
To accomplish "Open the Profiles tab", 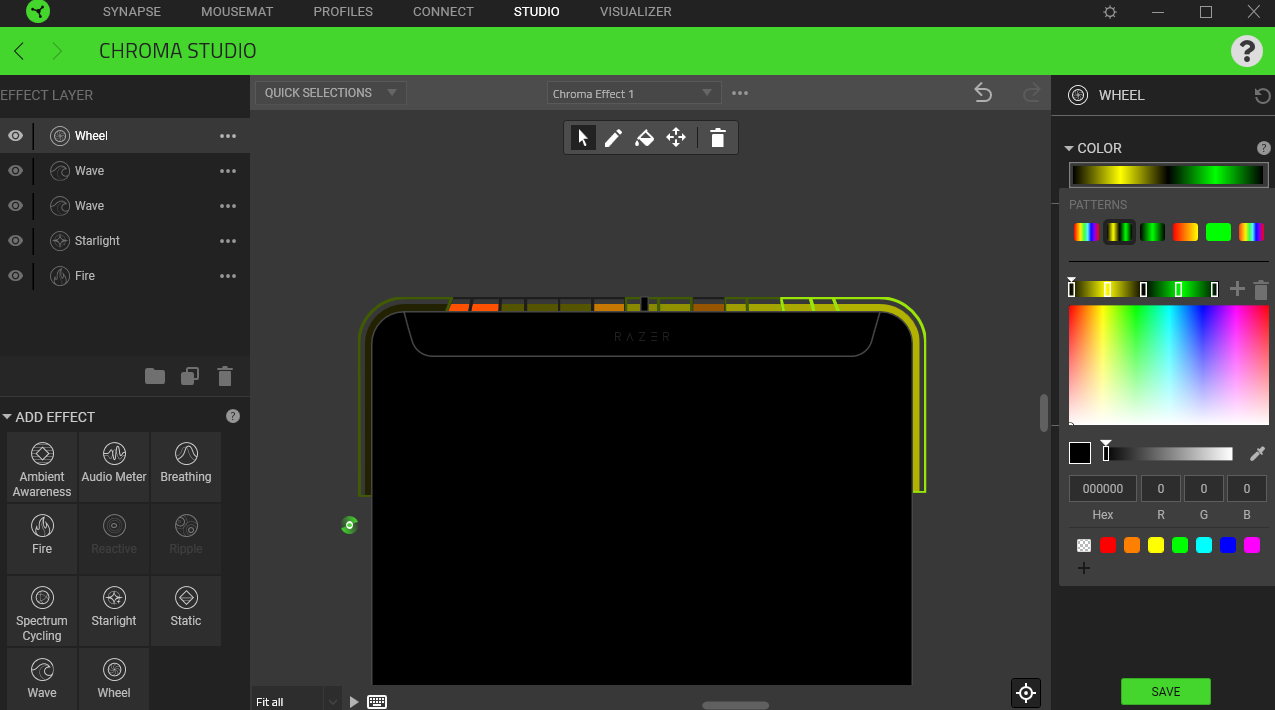I will (x=343, y=12).
